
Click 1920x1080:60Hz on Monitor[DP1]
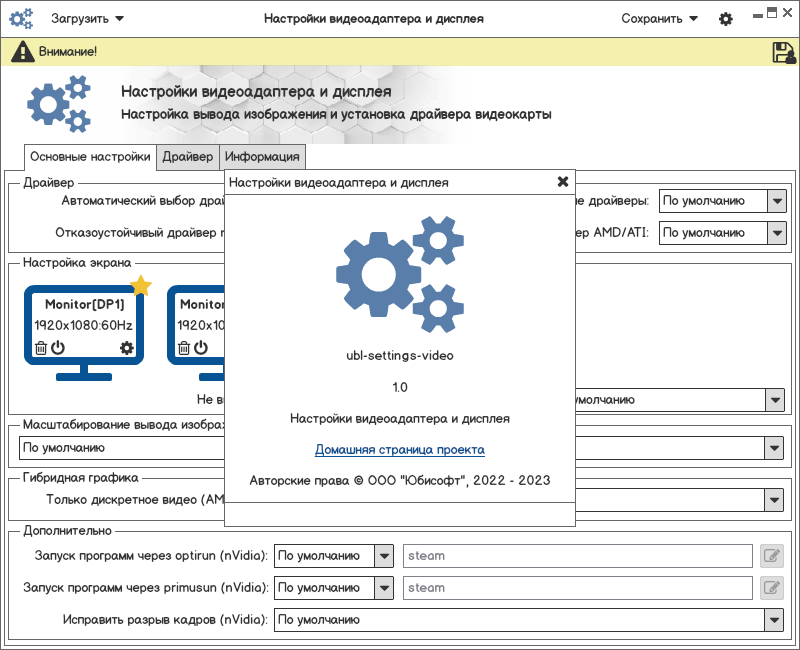pos(83,326)
